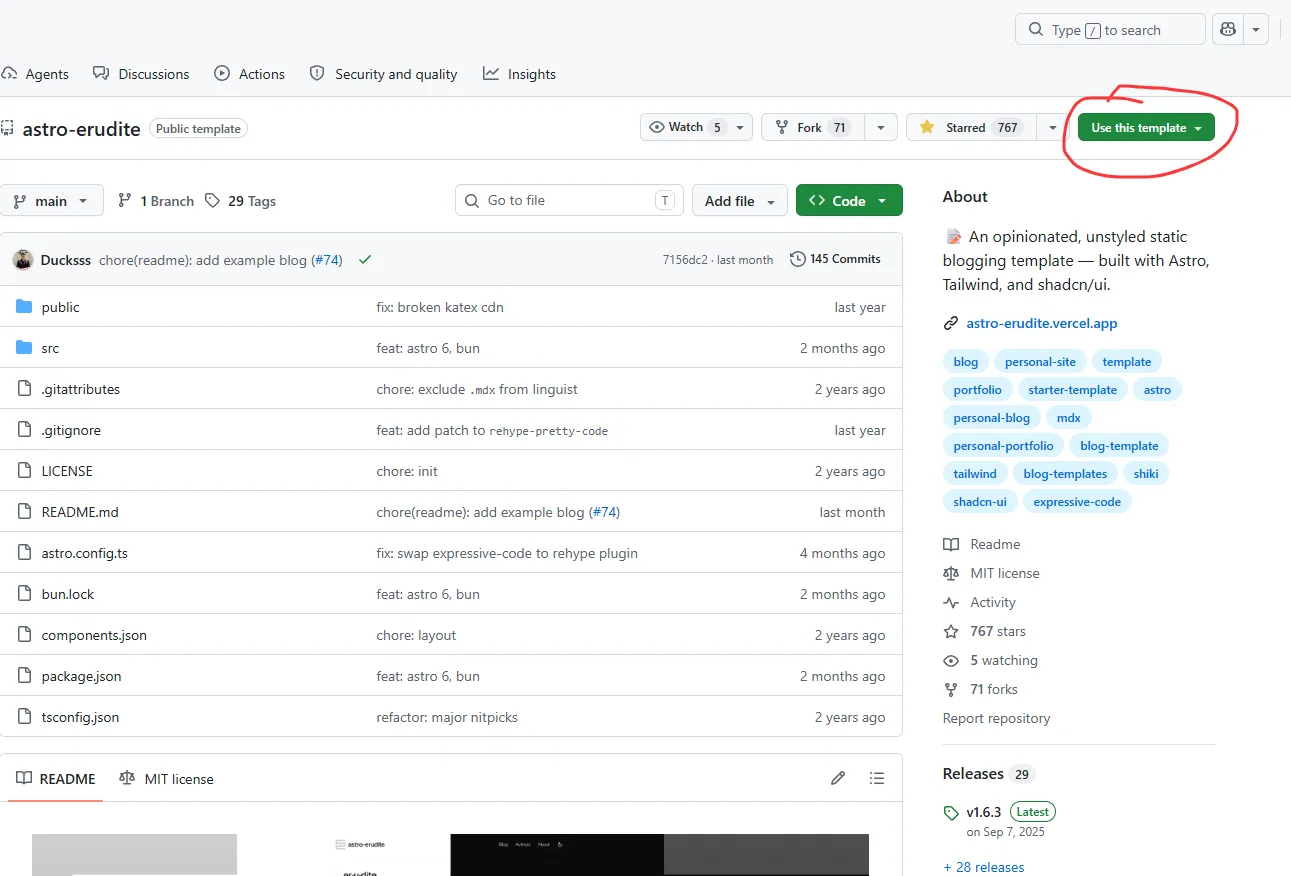Open the astro.config.ts file link
This screenshot has height=876, width=1291.
[x=85, y=553]
